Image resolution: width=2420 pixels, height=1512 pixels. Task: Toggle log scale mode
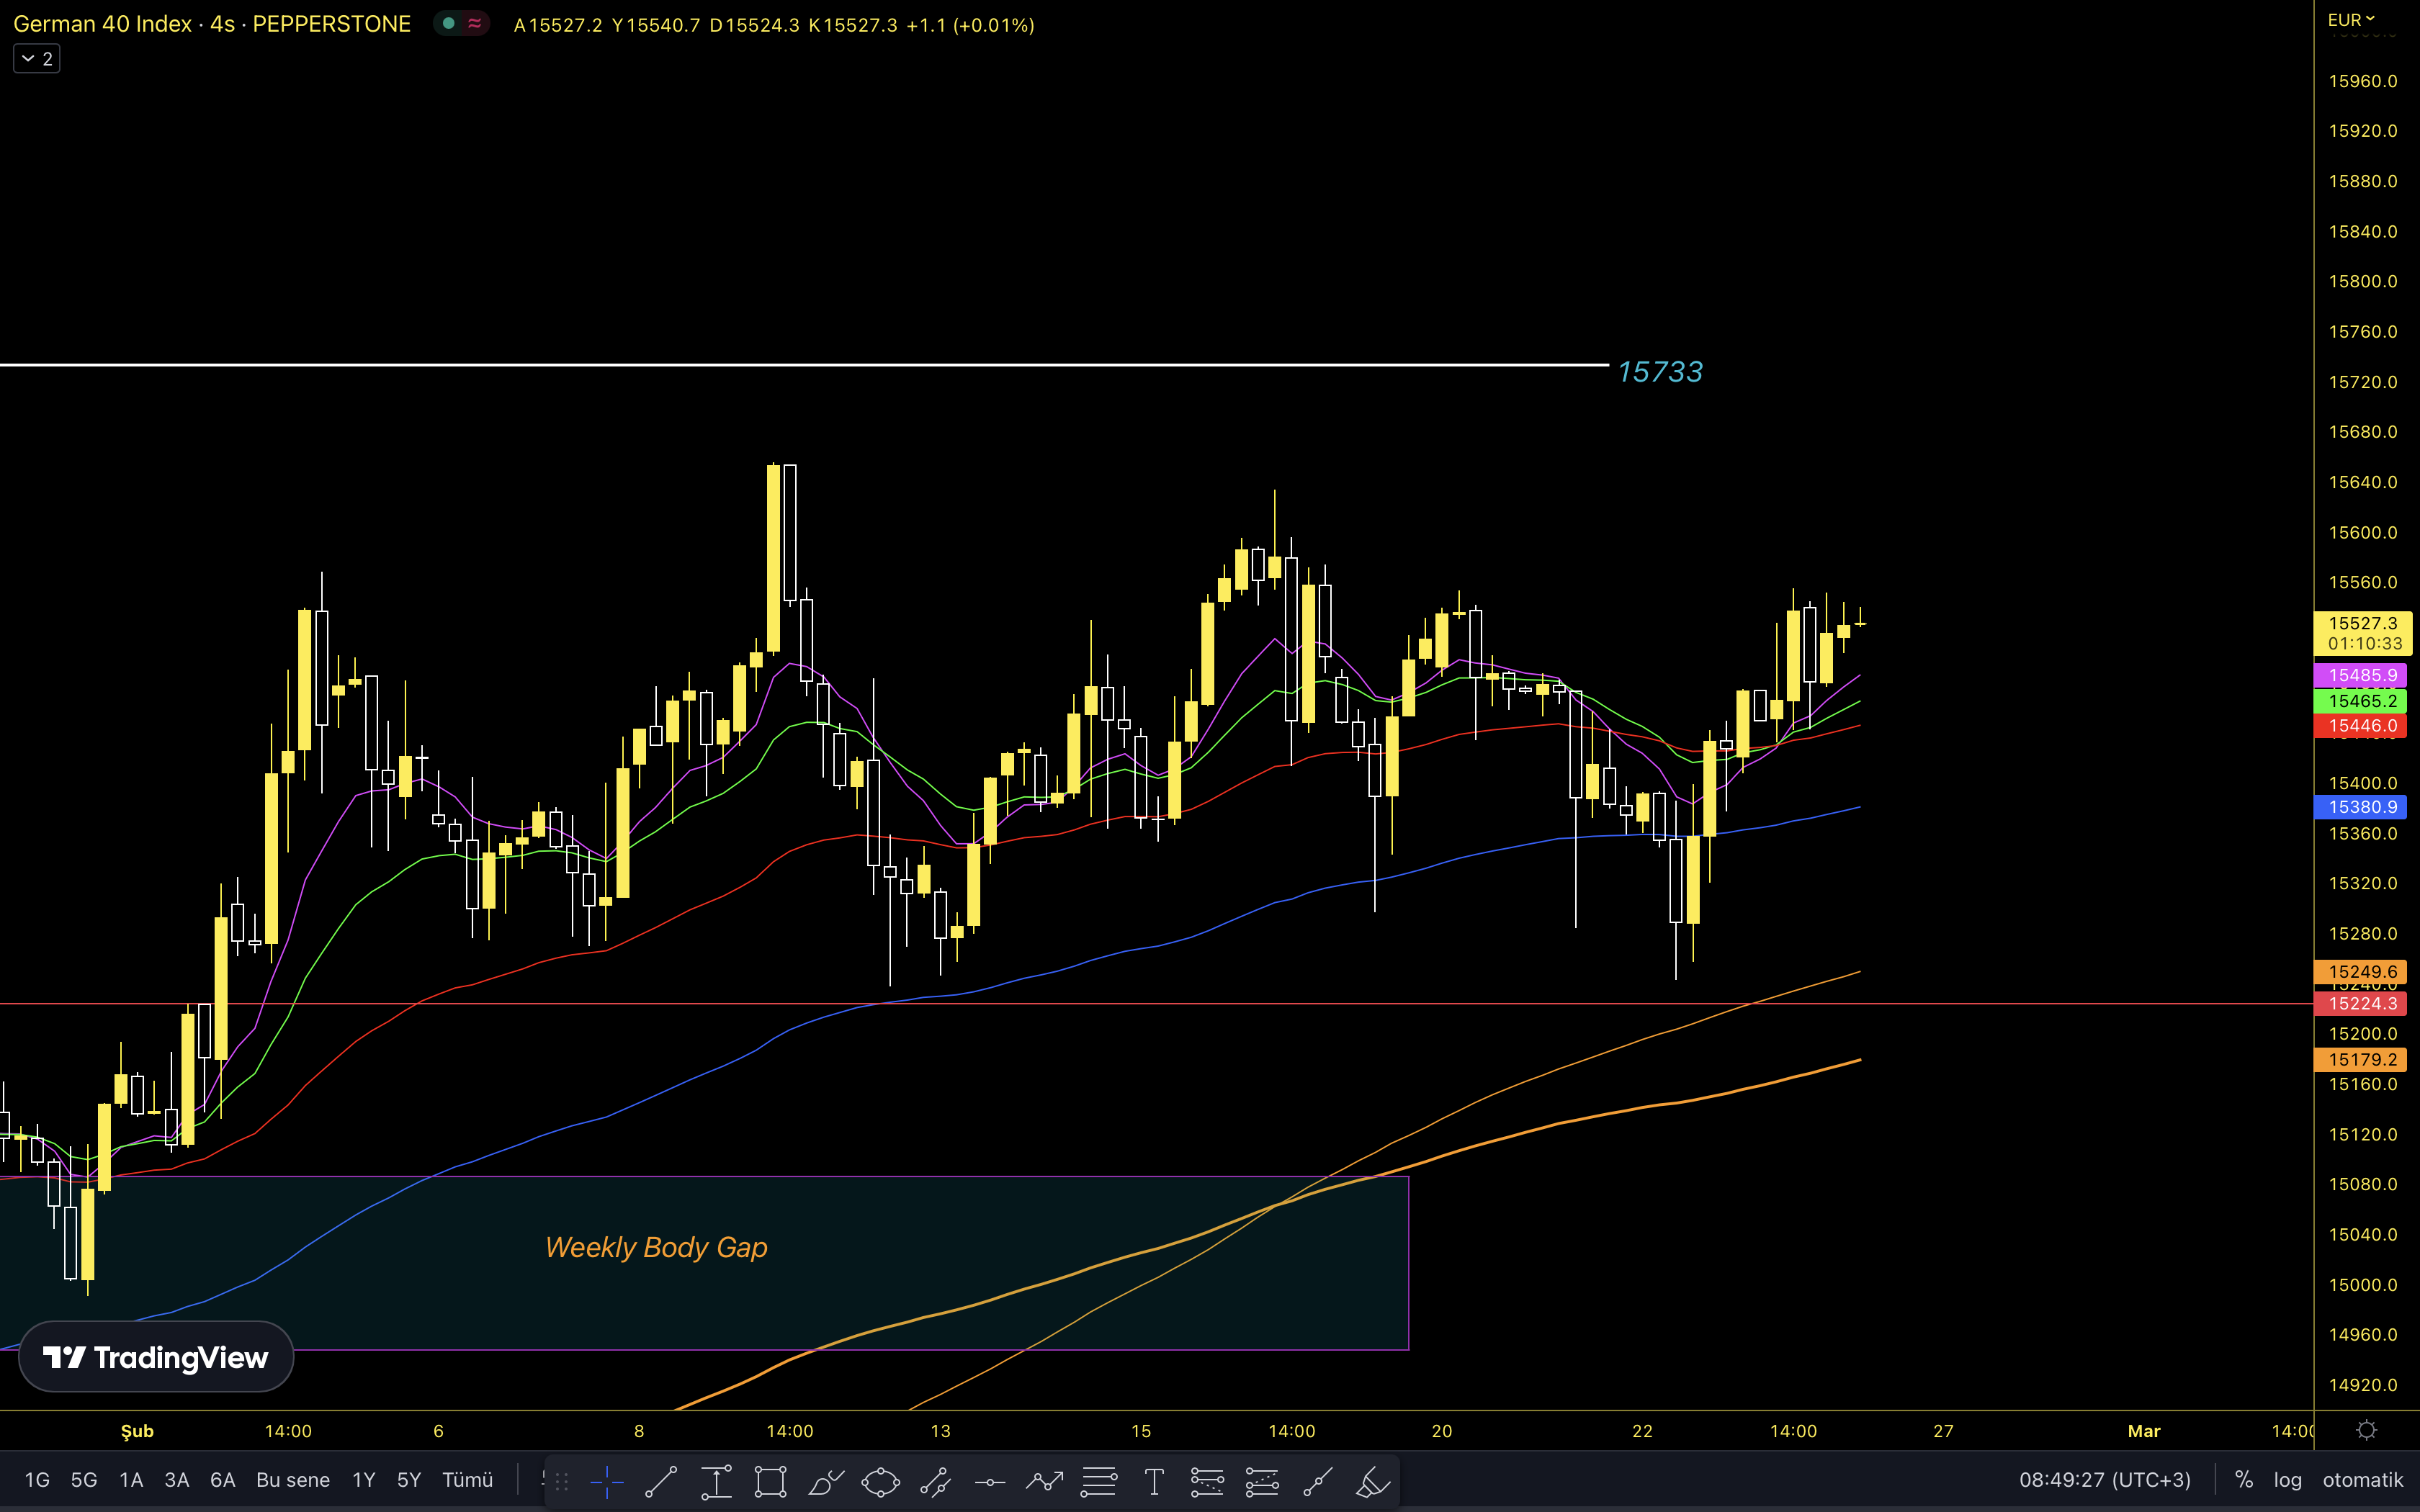(x=2287, y=1480)
